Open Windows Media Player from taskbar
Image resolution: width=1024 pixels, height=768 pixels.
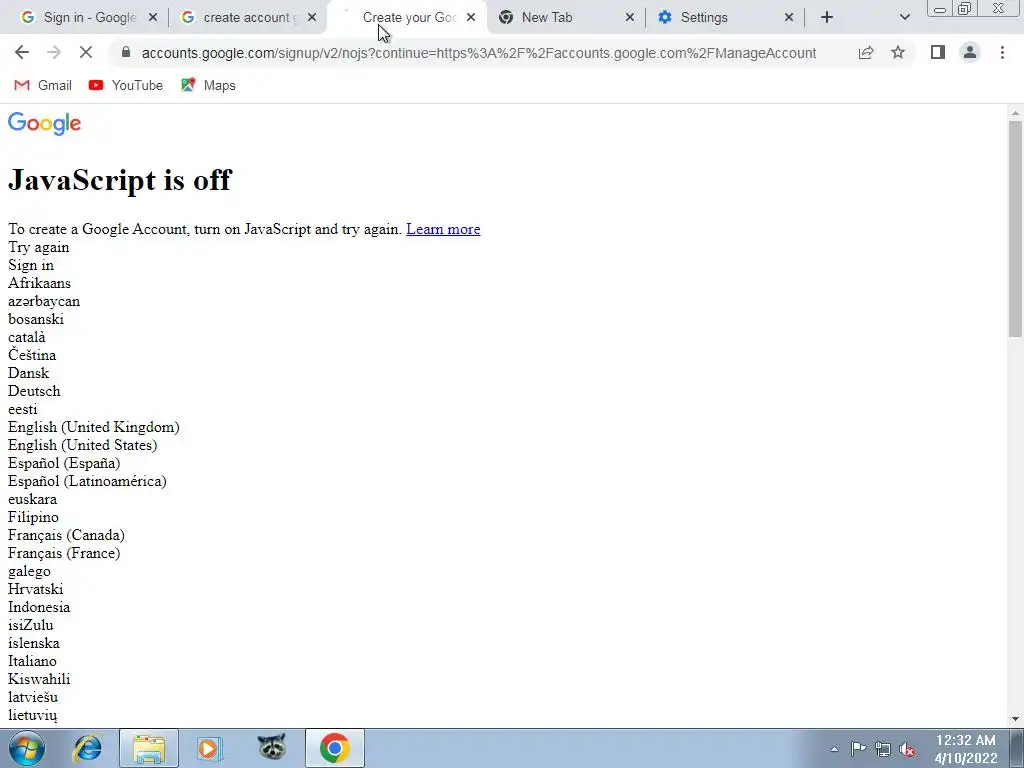tap(209, 748)
